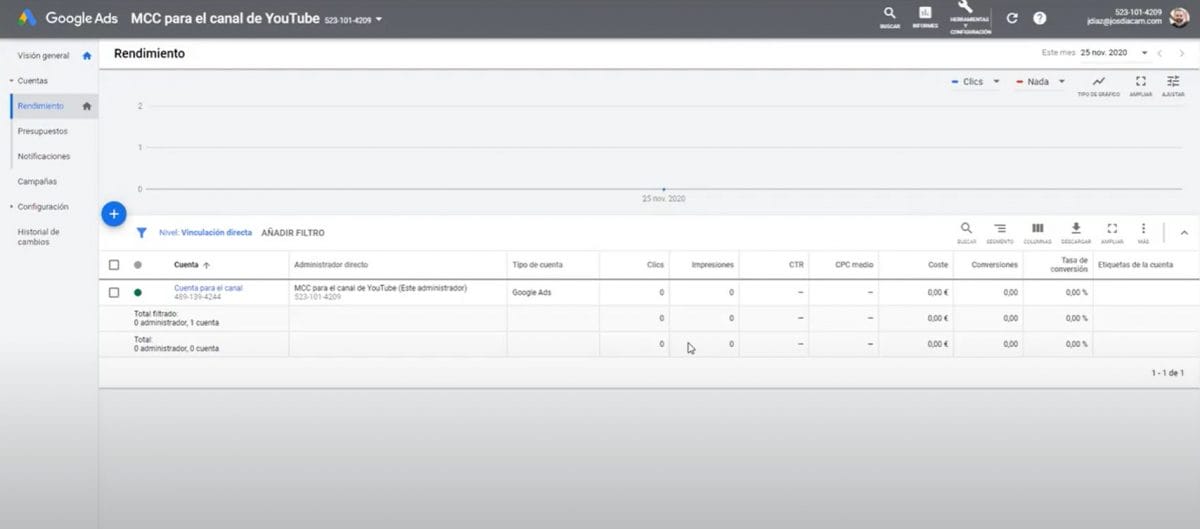Open the Nada metric dropdown

click(1041, 82)
